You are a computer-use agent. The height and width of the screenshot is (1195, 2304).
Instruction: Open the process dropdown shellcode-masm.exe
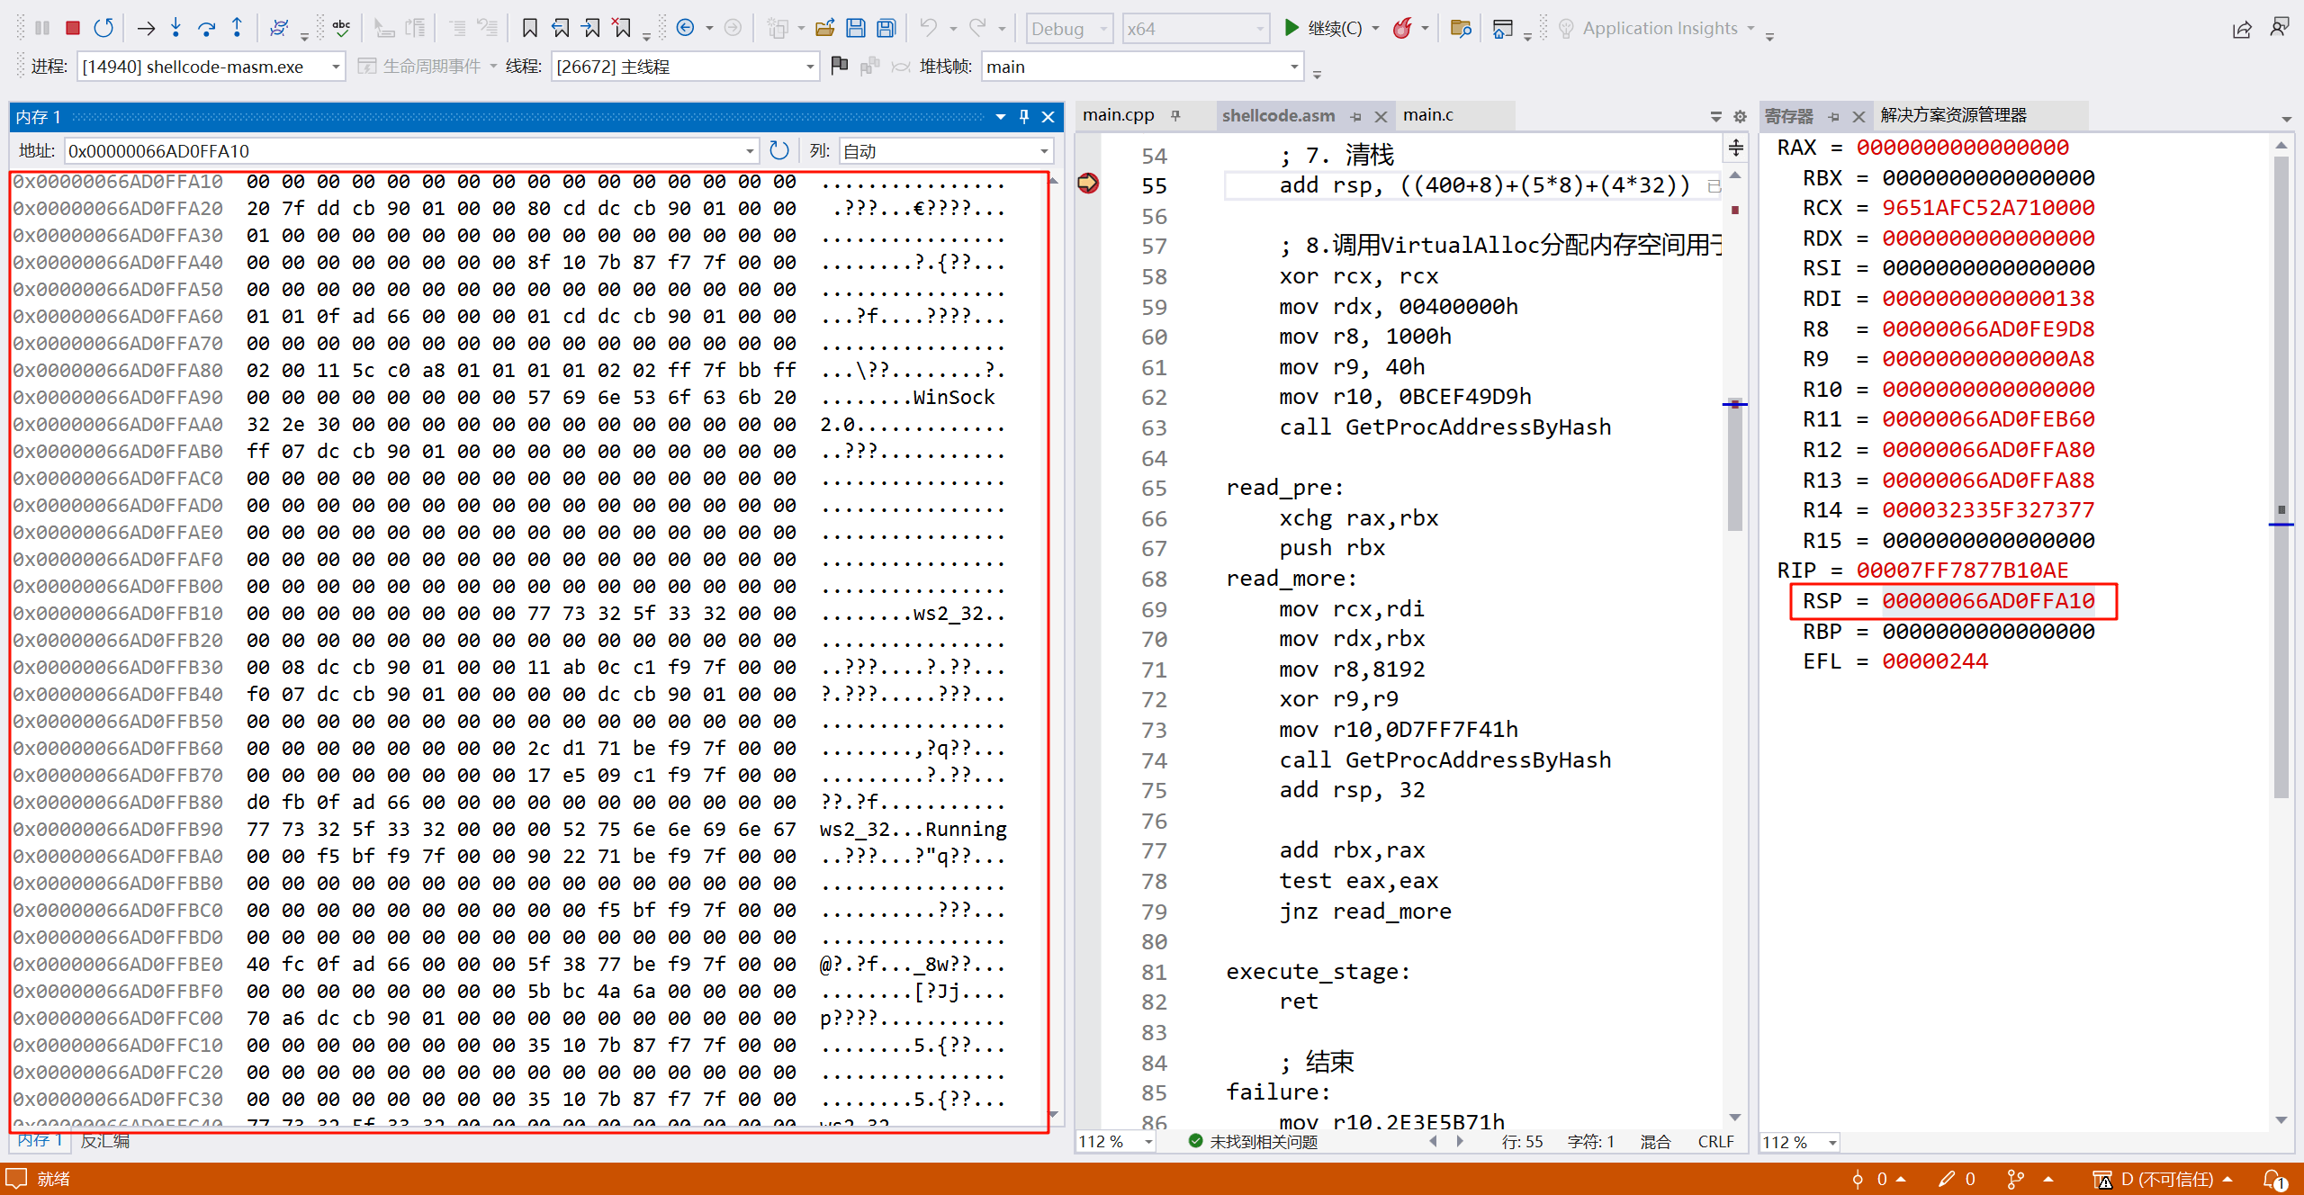[334, 67]
